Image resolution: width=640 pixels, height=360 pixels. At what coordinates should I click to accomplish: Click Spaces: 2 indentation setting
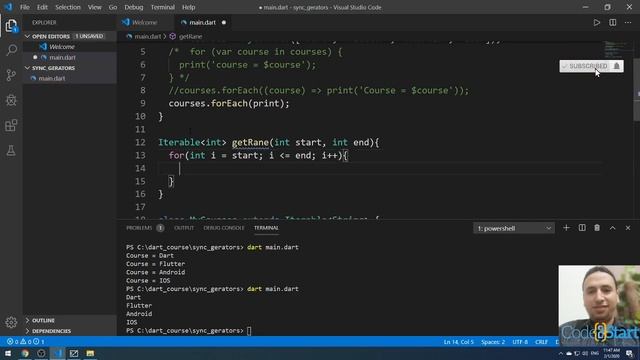pos(493,342)
